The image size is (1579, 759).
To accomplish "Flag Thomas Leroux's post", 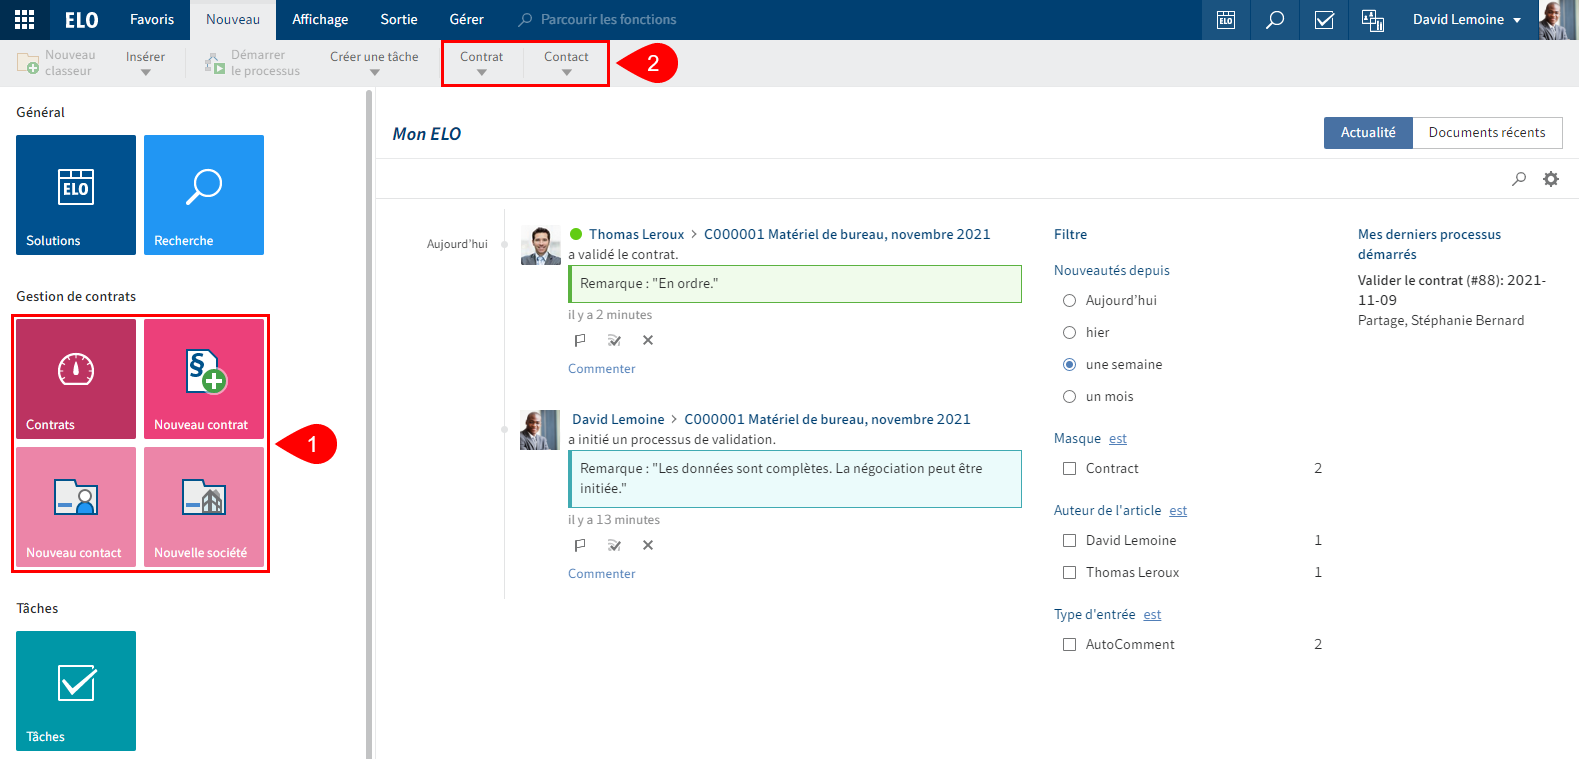I will point(580,340).
